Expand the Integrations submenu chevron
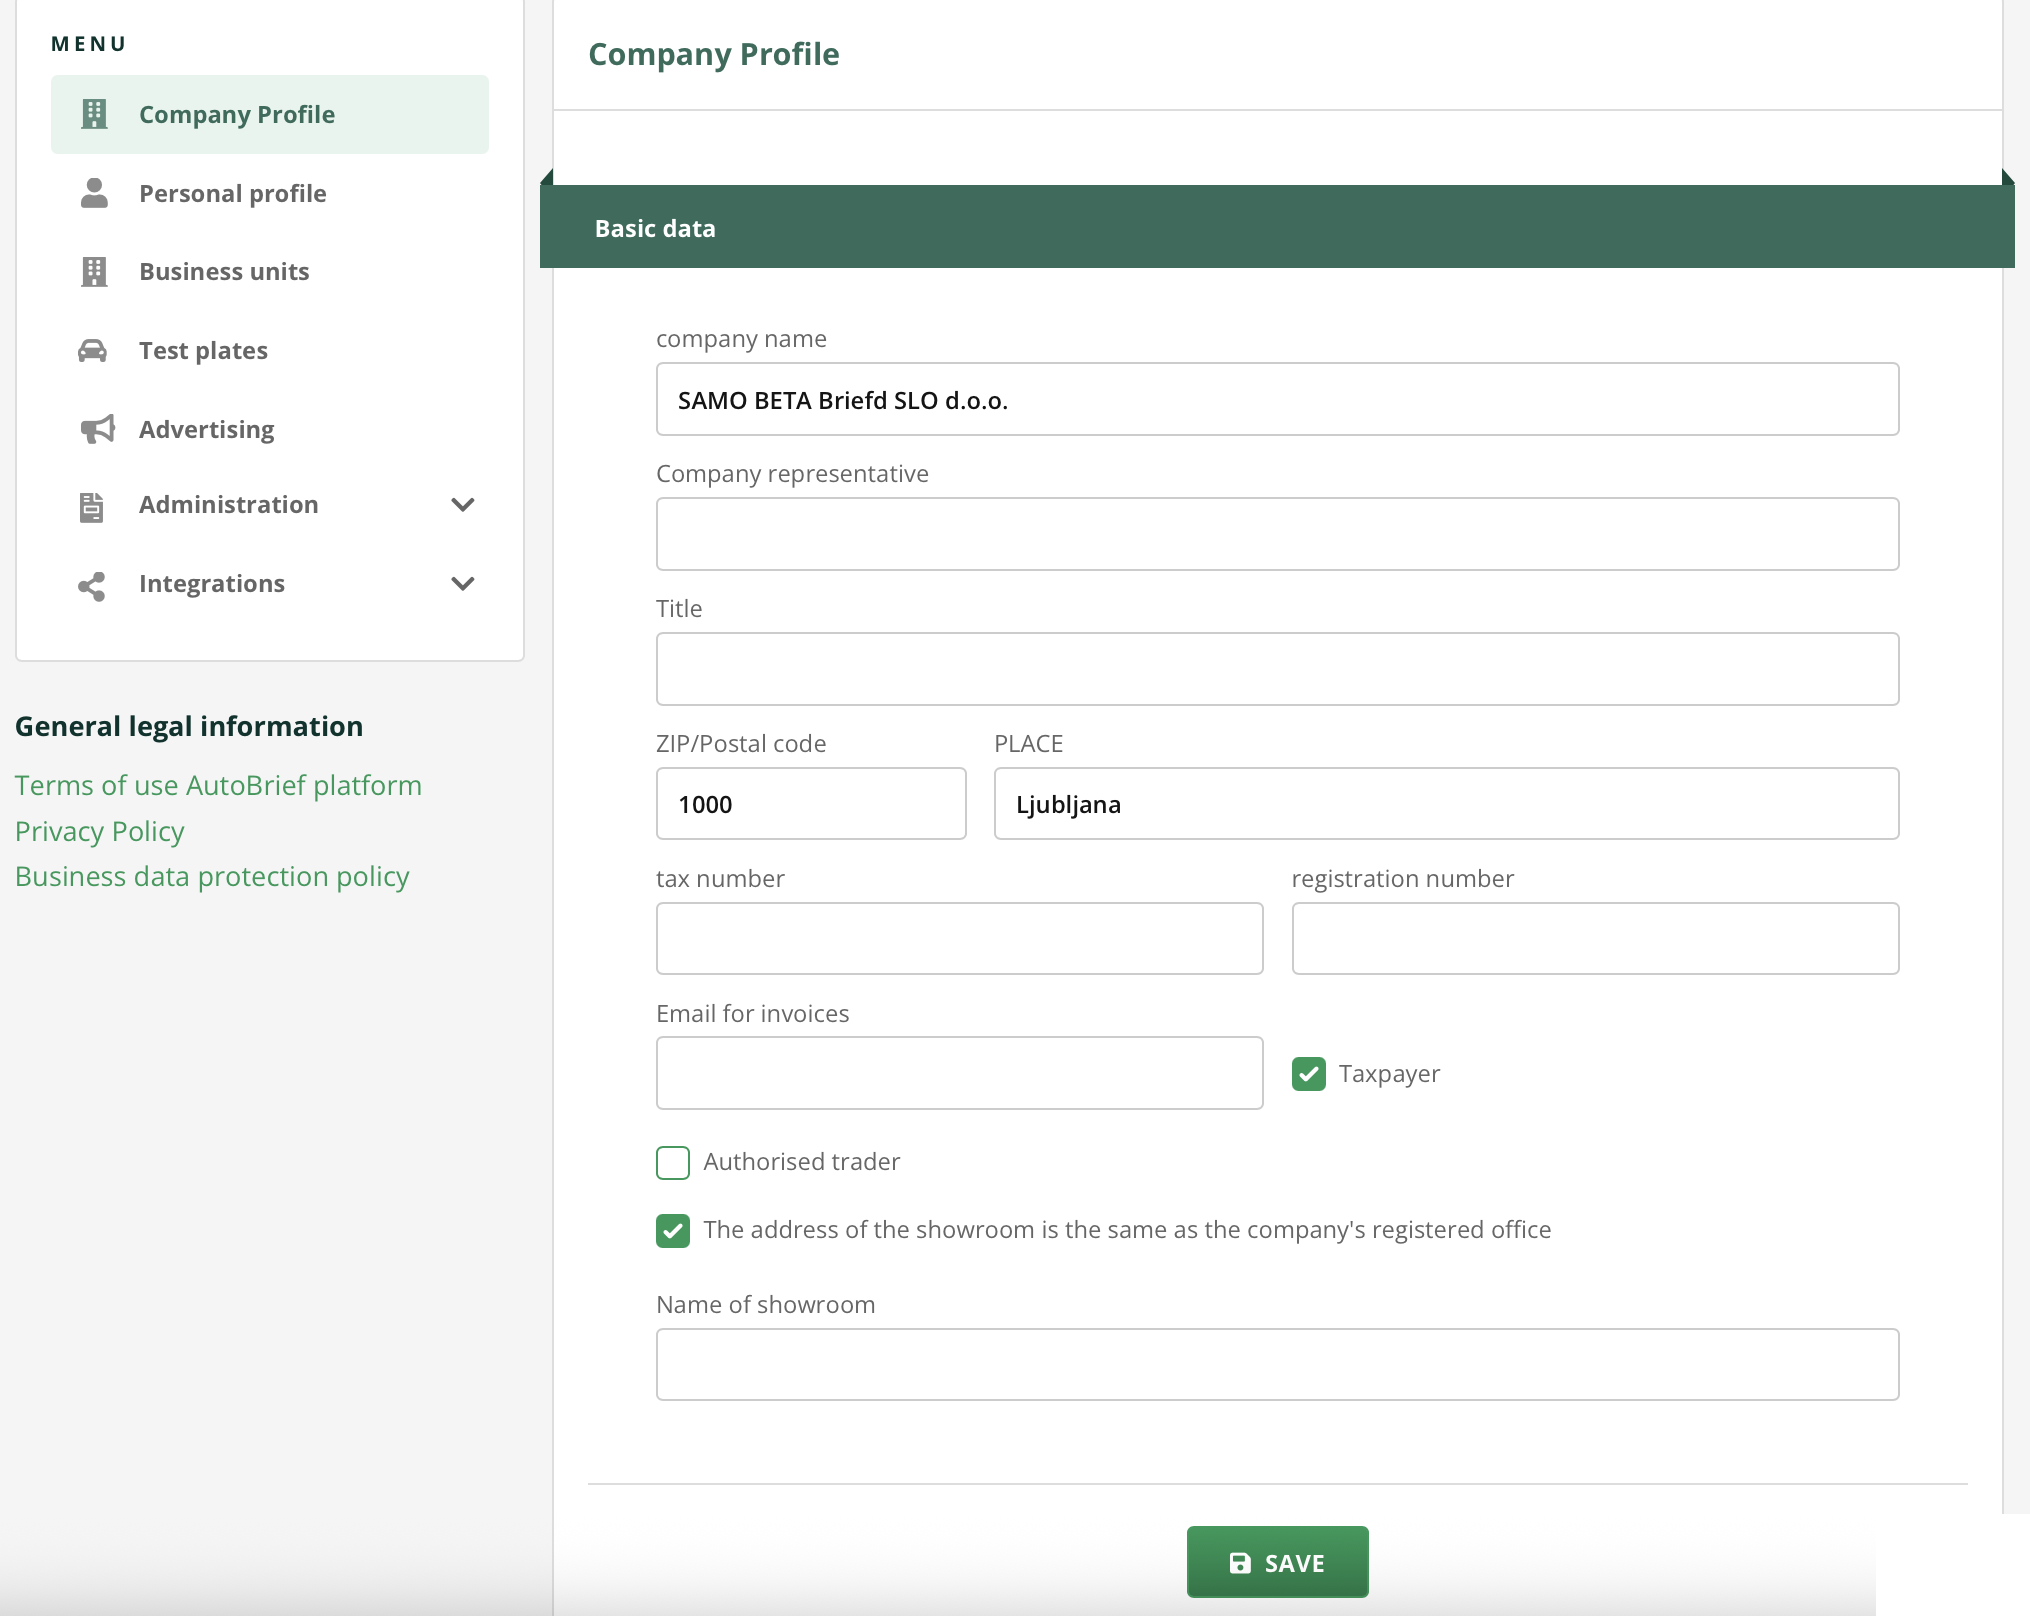The image size is (2030, 1616). pyautogui.click(x=462, y=584)
